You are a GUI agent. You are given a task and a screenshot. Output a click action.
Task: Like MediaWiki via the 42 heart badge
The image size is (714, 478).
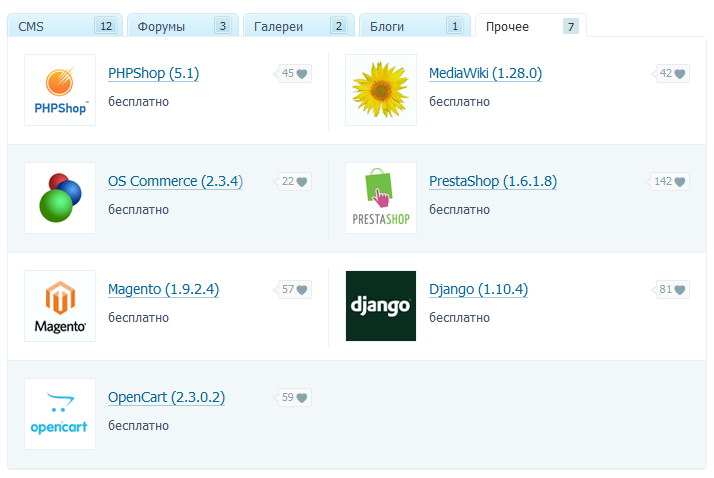tap(671, 73)
